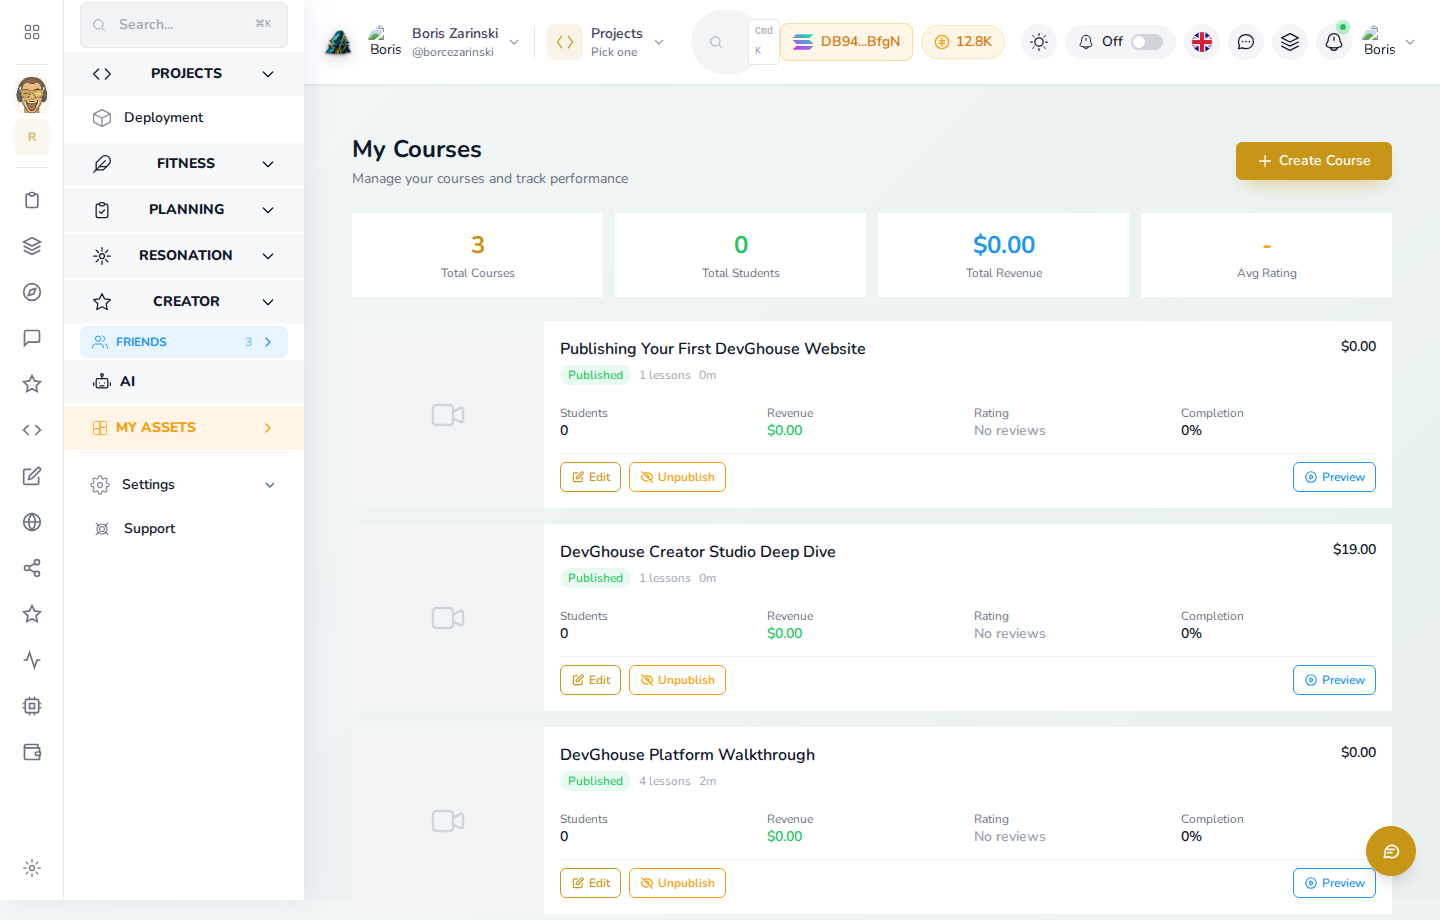Open Boris Zarinski account dropdown
The height and width of the screenshot is (920, 1440).
click(x=445, y=42)
